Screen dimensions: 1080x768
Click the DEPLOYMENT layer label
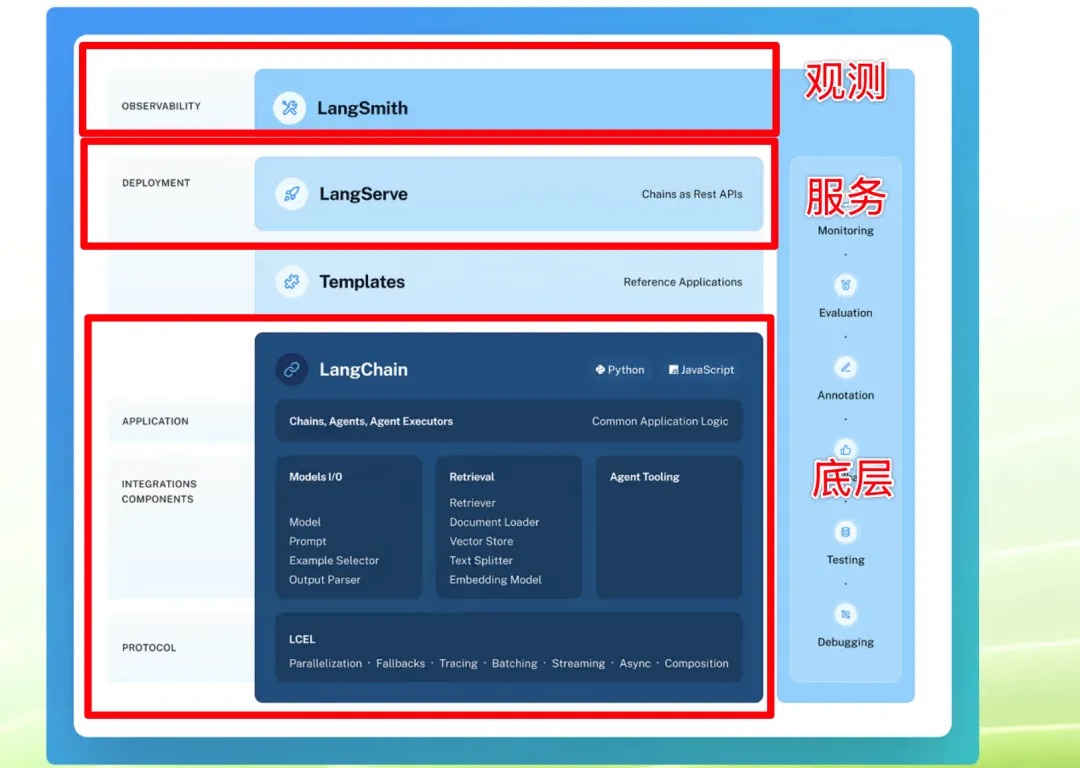(156, 183)
